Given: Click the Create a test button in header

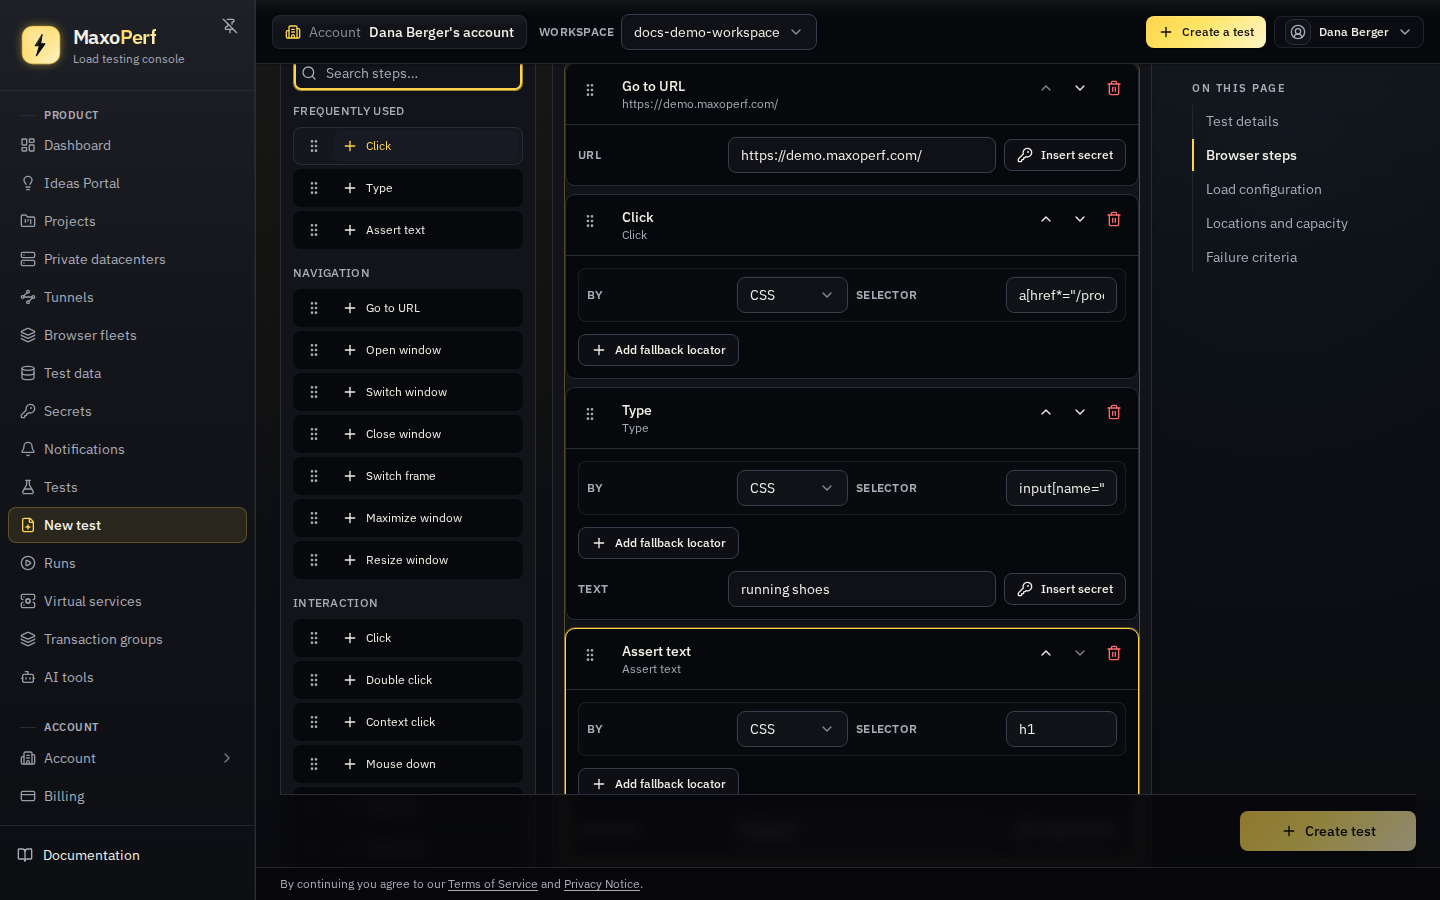Looking at the screenshot, I should coord(1206,32).
